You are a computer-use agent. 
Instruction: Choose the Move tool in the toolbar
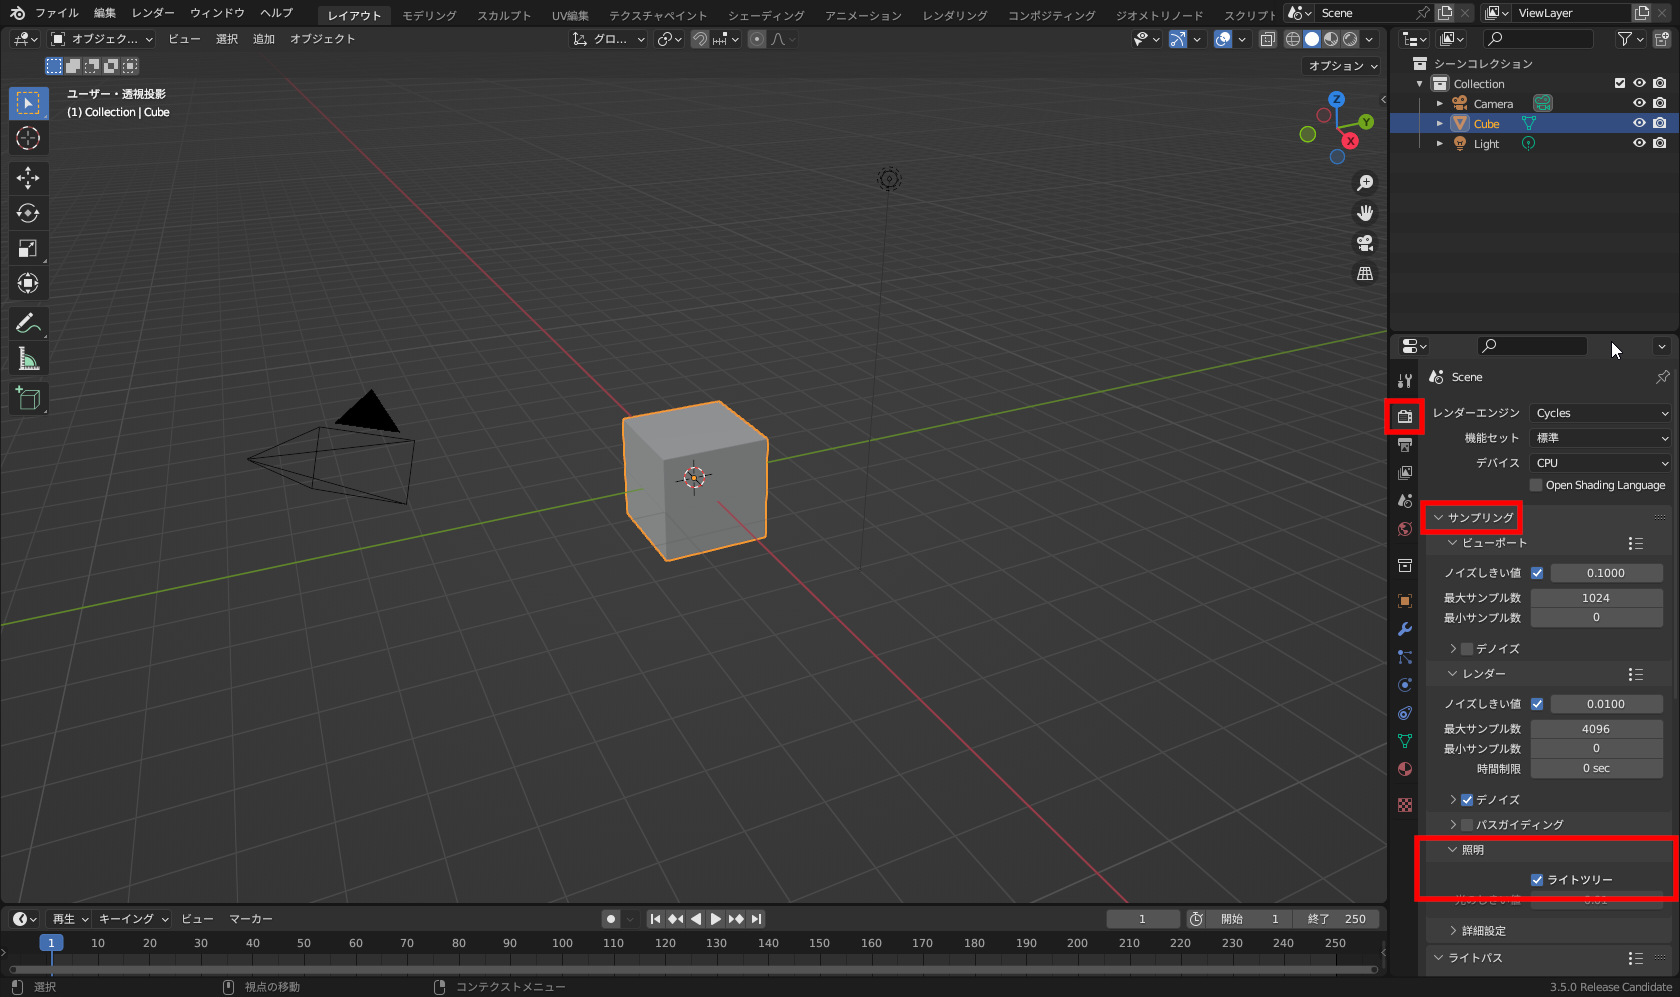28,178
